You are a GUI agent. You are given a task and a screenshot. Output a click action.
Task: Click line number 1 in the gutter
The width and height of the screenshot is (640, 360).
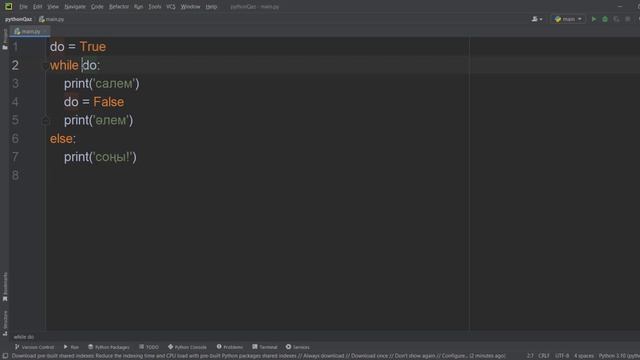tap(15, 47)
